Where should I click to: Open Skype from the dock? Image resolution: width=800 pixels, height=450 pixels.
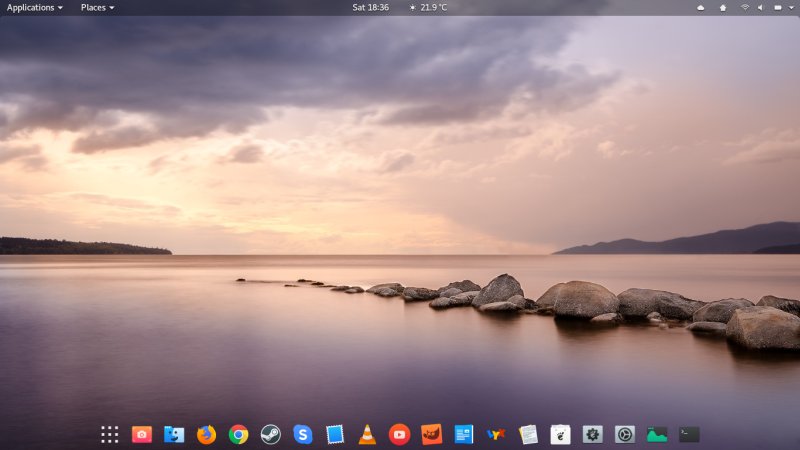tap(303, 434)
